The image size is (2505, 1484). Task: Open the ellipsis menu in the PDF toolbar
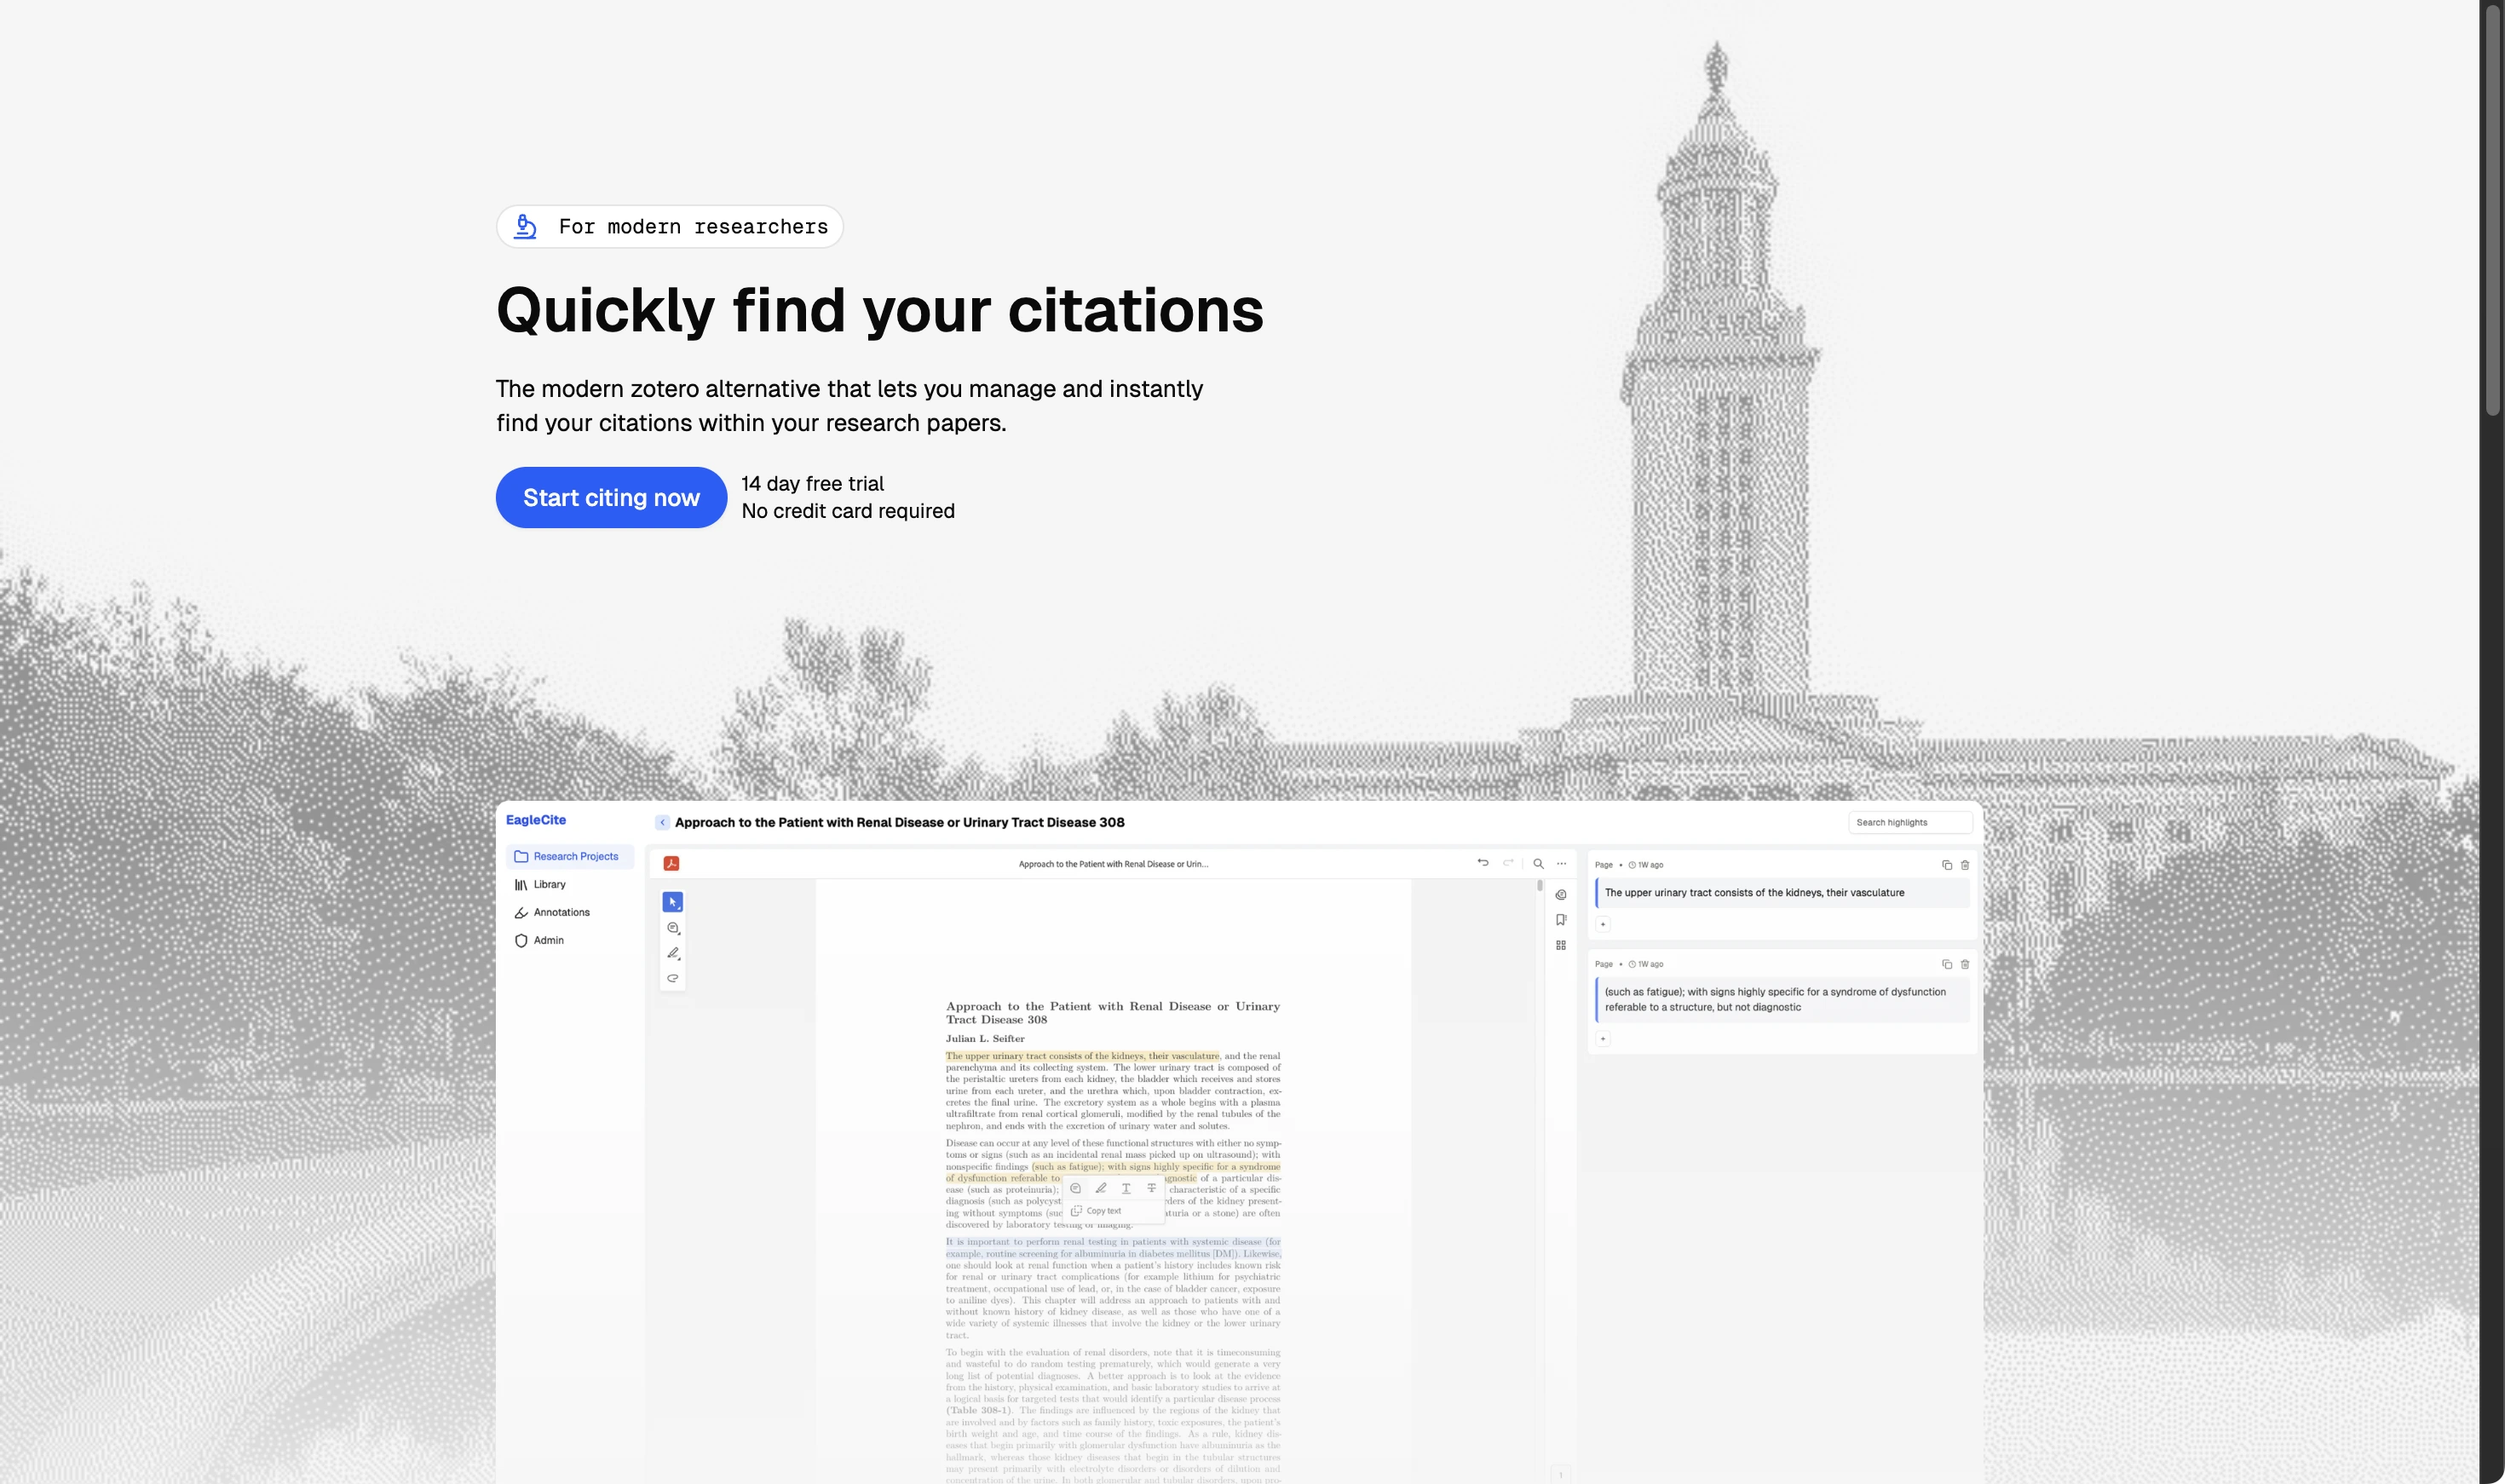point(1561,864)
